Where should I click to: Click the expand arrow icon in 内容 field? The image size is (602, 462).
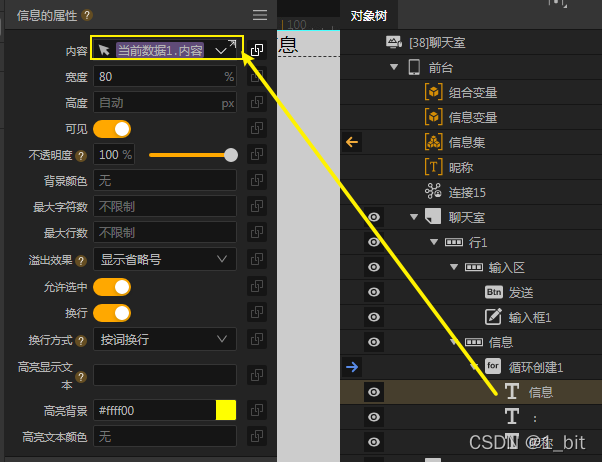(232, 44)
